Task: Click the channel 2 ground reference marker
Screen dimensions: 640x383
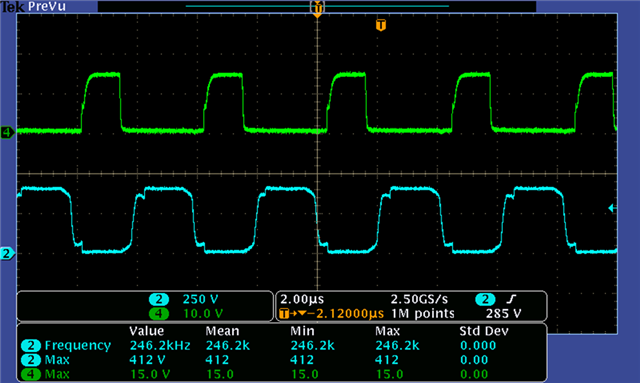Action: tap(7, 254)
